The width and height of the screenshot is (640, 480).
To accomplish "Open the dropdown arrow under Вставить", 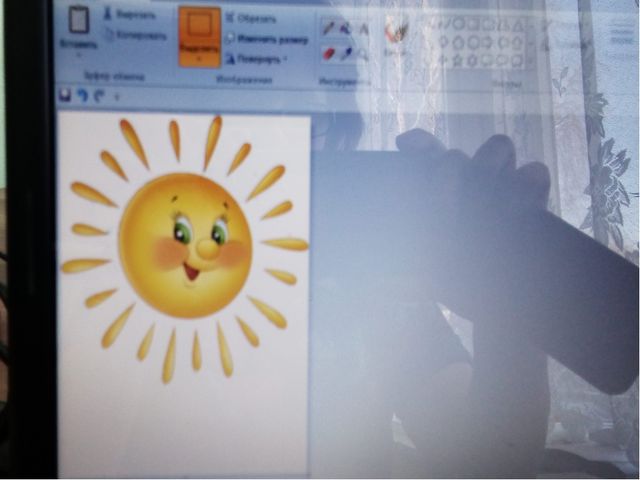I will pyautogui.click(x=78, y=54).
